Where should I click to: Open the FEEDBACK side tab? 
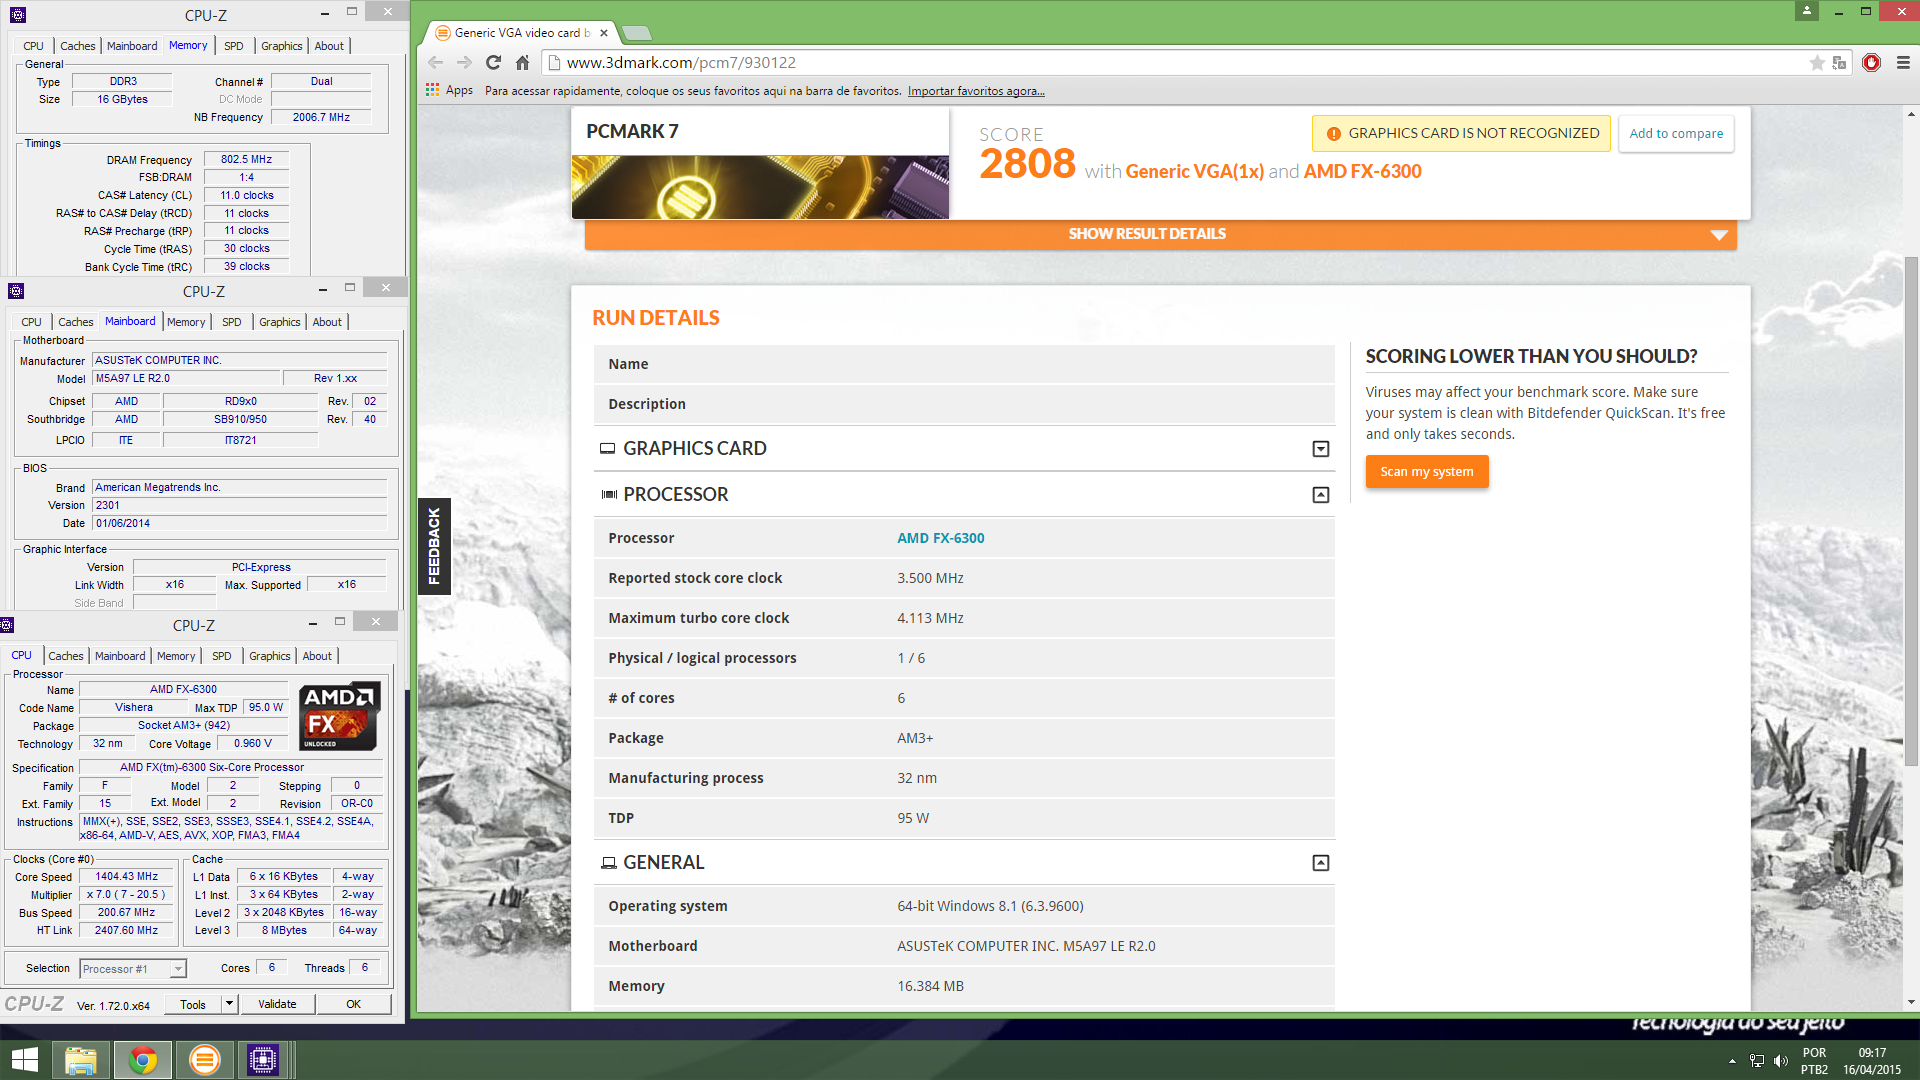point(434,546)
